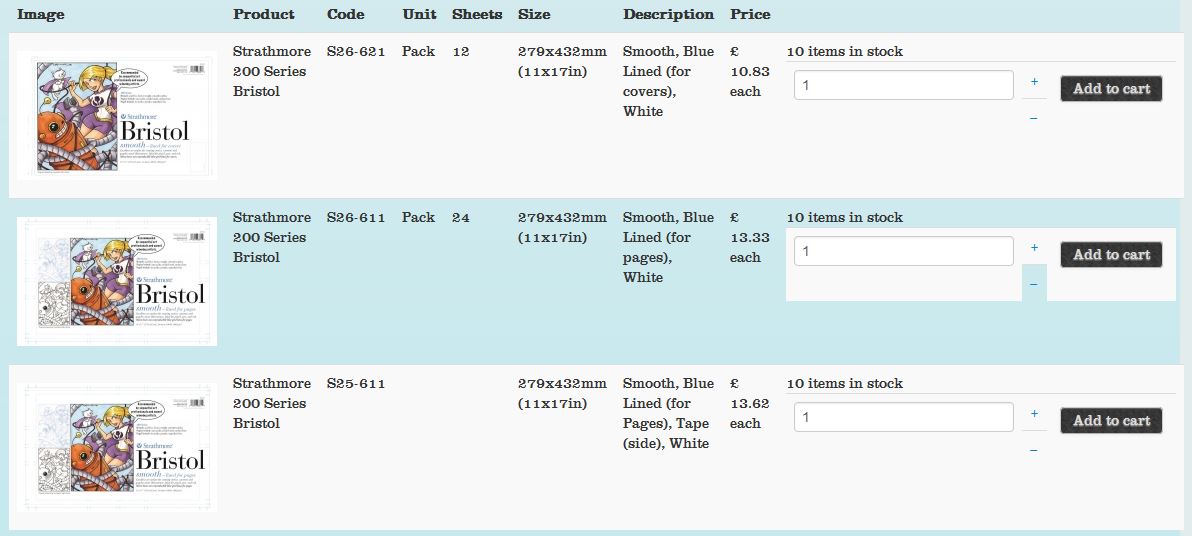The image size is (1192, 536).
Task: Open the Bristol pages pad image for S26-611
Action: click(x=117, y=281)
